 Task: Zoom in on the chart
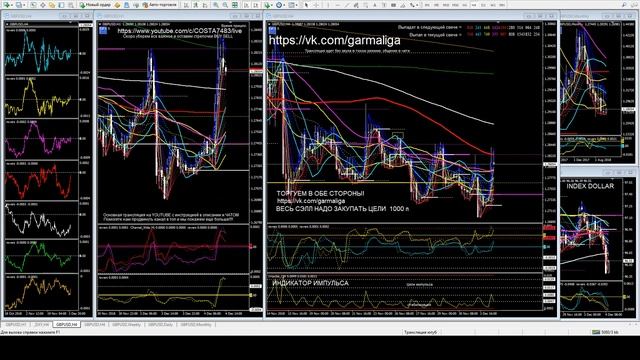[216, 5]
